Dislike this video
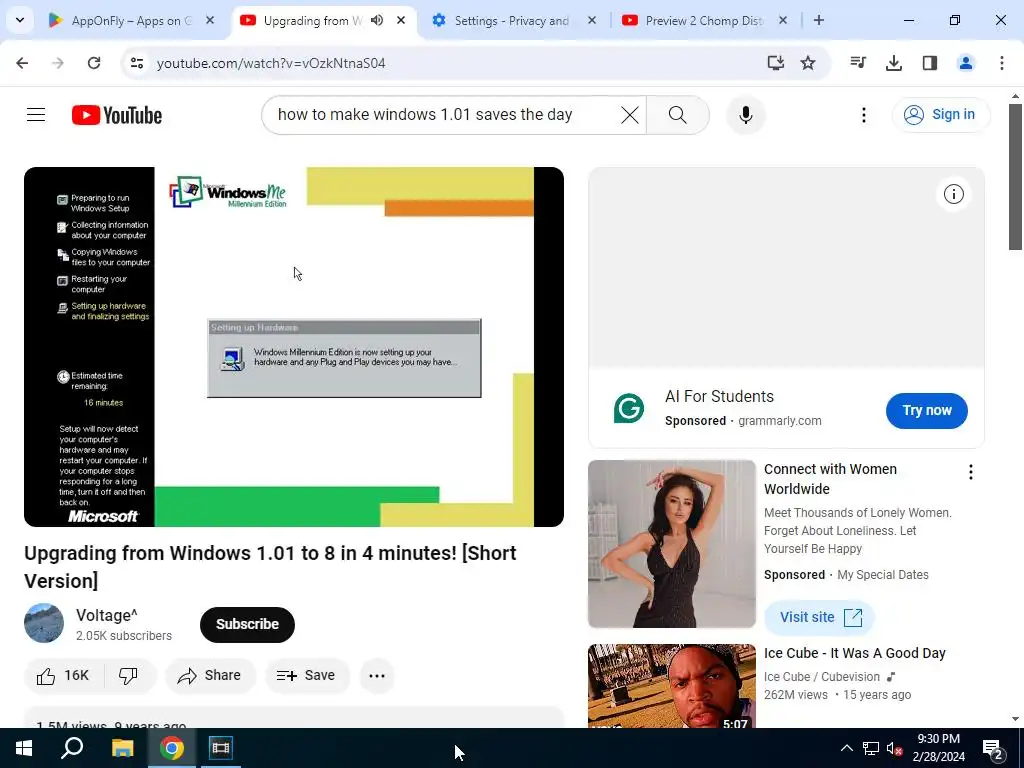This screenshot has height=768, width=1024. (x=129, y=675)
